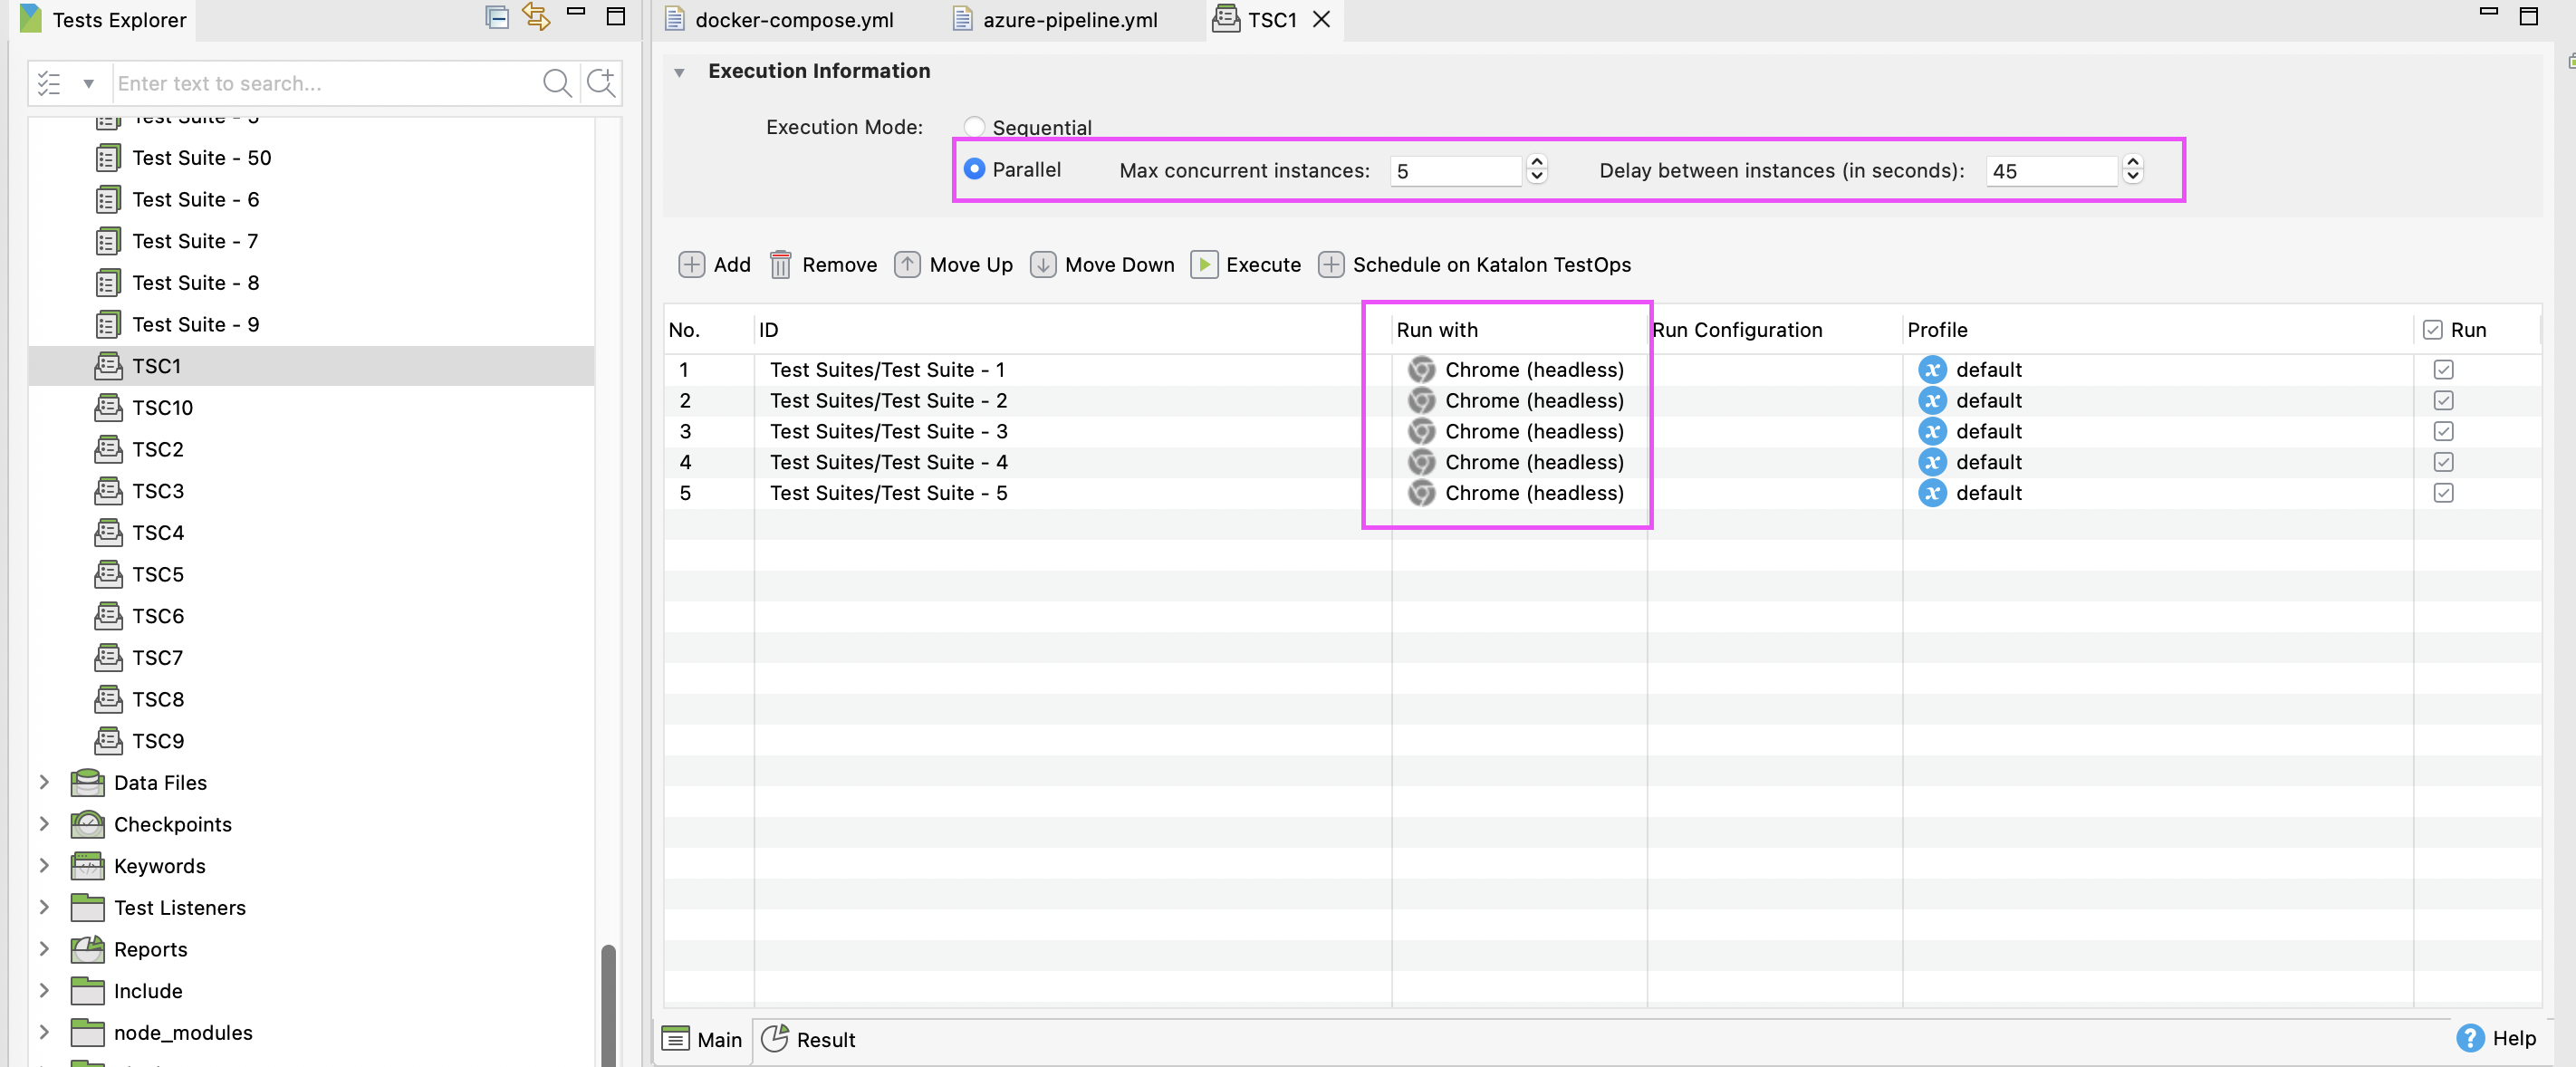
Task: Collapse the Execution Information section
Action: pos(681,71)
